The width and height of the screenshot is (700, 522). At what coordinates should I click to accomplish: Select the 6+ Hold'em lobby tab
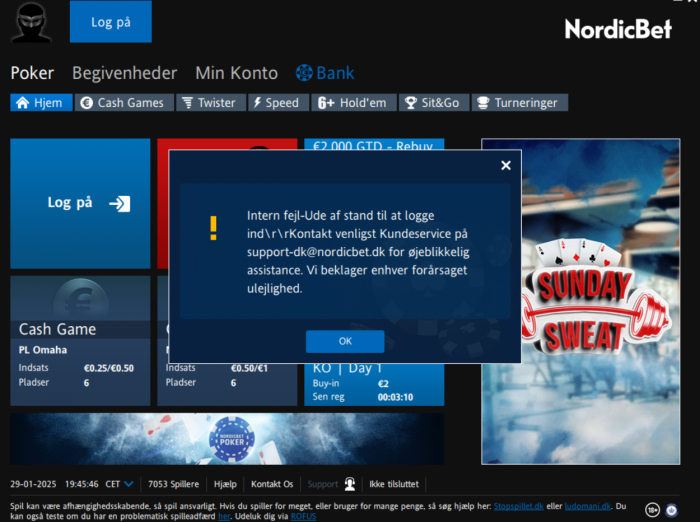click(354, 103)
